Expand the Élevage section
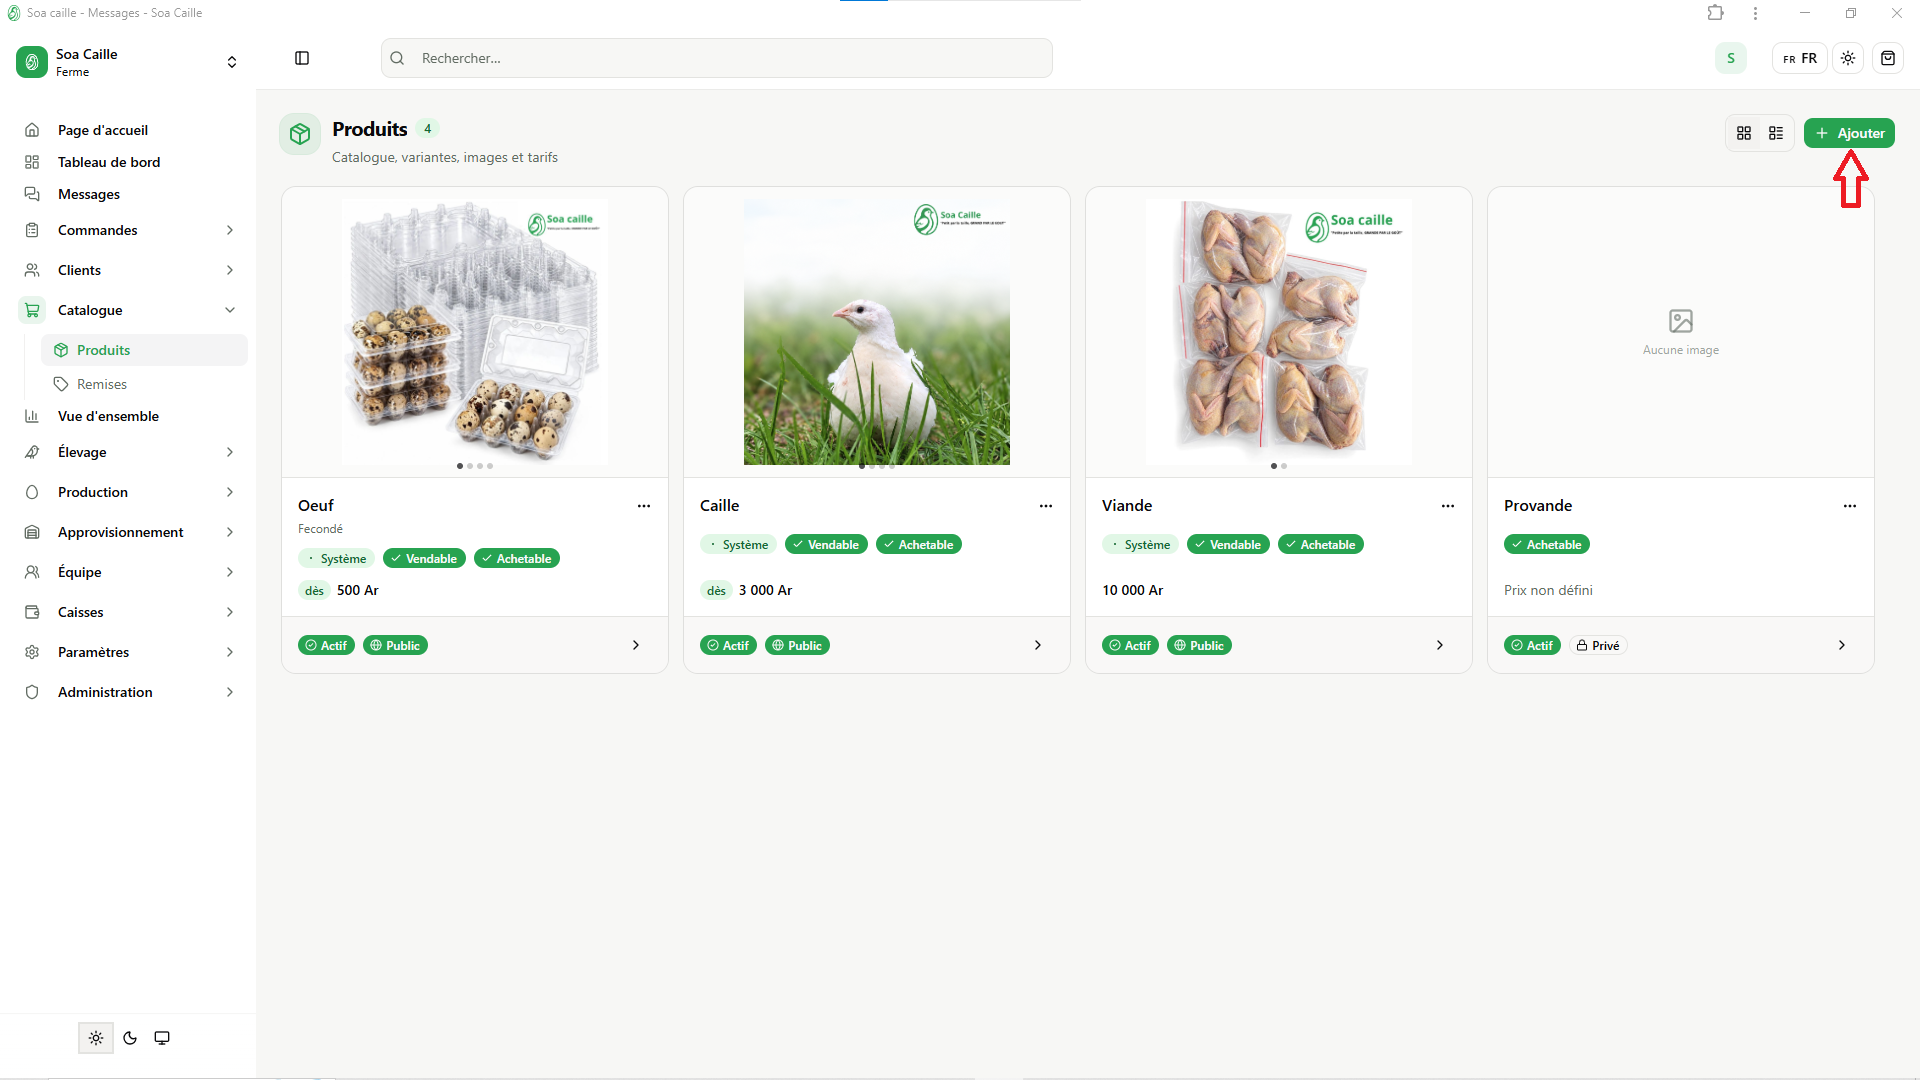This screenshot has height=1080, width=1920. tap(128, 452)
